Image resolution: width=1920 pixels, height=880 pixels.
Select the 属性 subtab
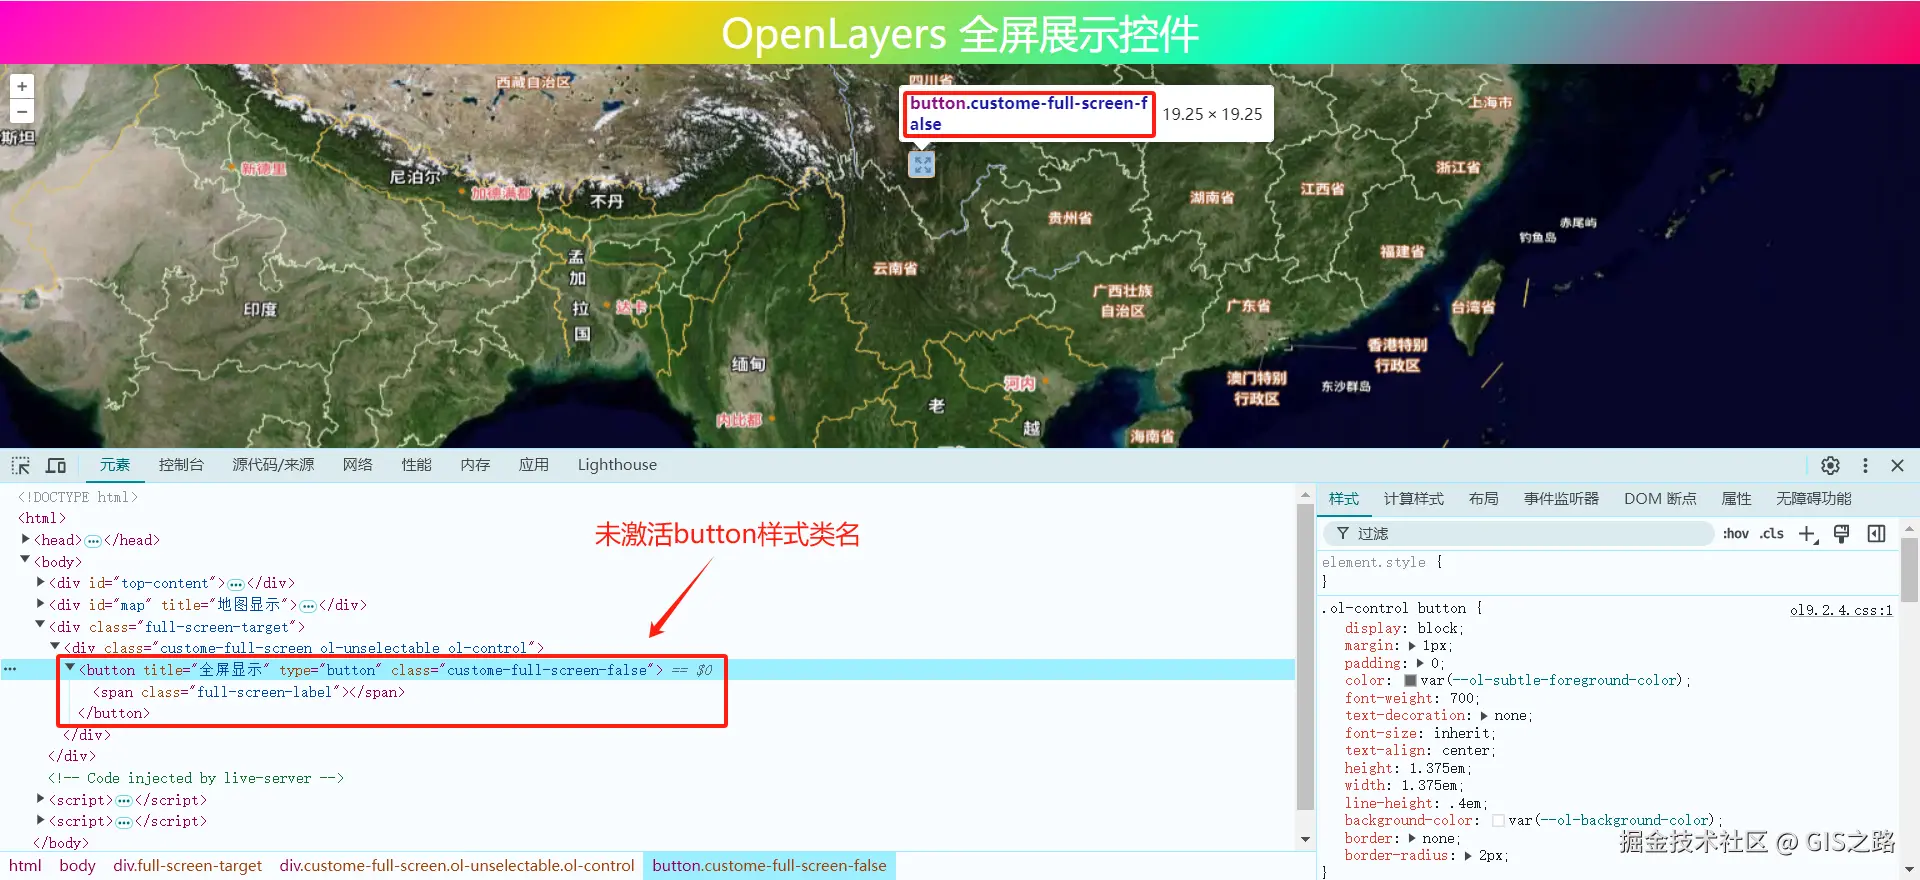tap(1736, 499)
